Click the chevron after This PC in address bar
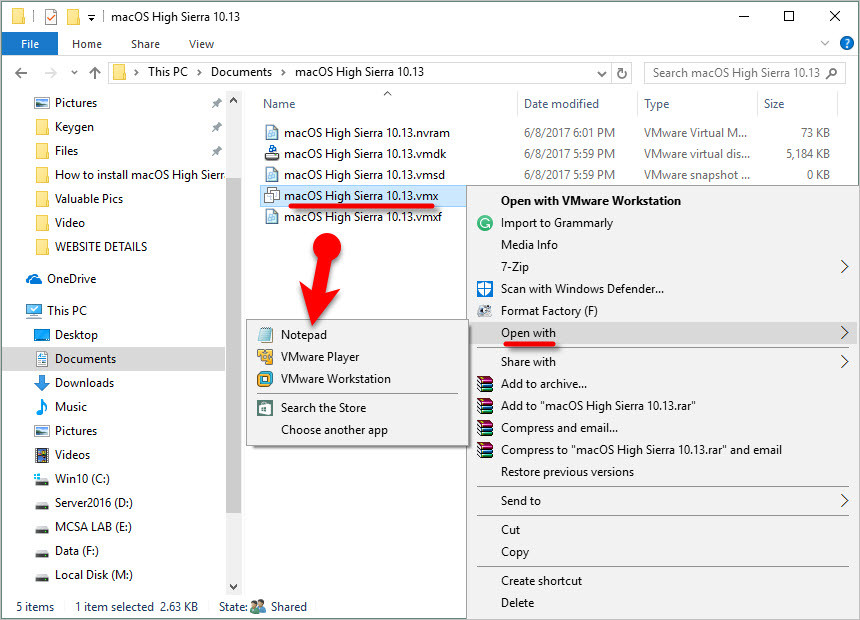 (199, 72)
